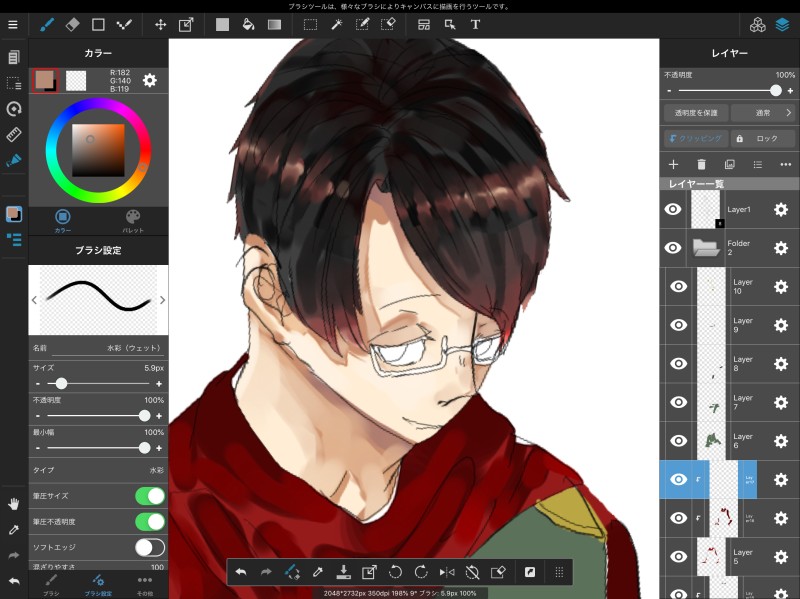Hide Layer1 using its eye icon
The height and width of the screenshot is (599, 800).
(672, 209)
